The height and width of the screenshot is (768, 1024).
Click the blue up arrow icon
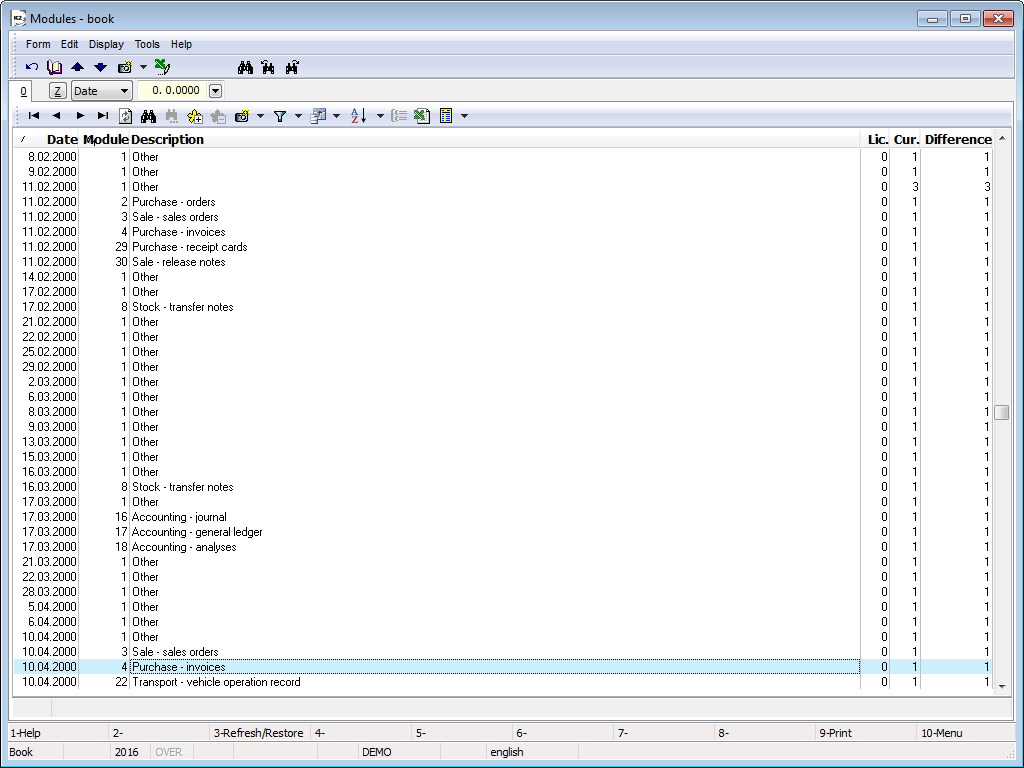(x=77, y=67)
